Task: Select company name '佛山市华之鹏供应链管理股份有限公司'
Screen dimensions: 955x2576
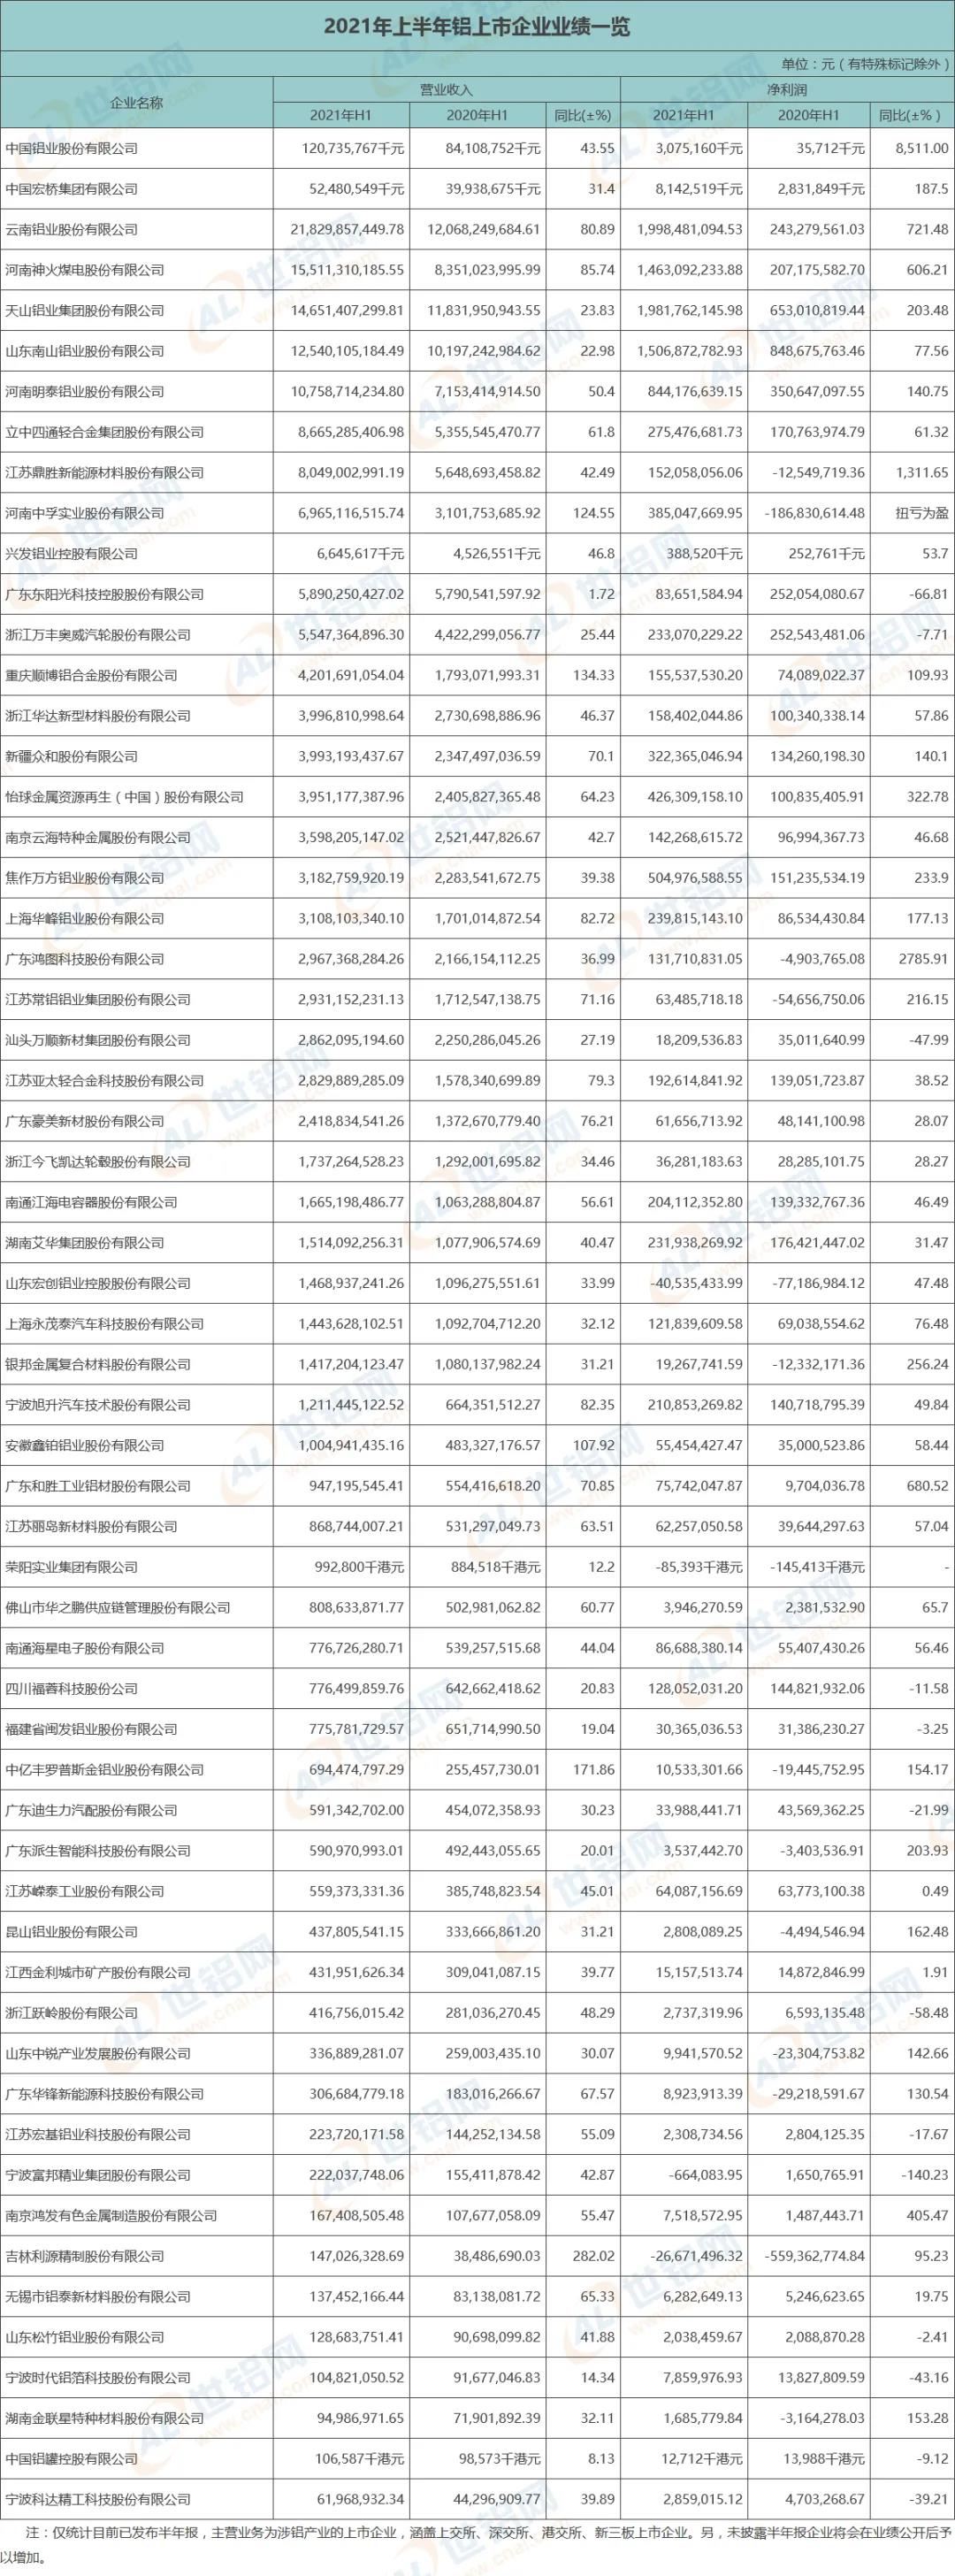Action: click(118, 1607)
